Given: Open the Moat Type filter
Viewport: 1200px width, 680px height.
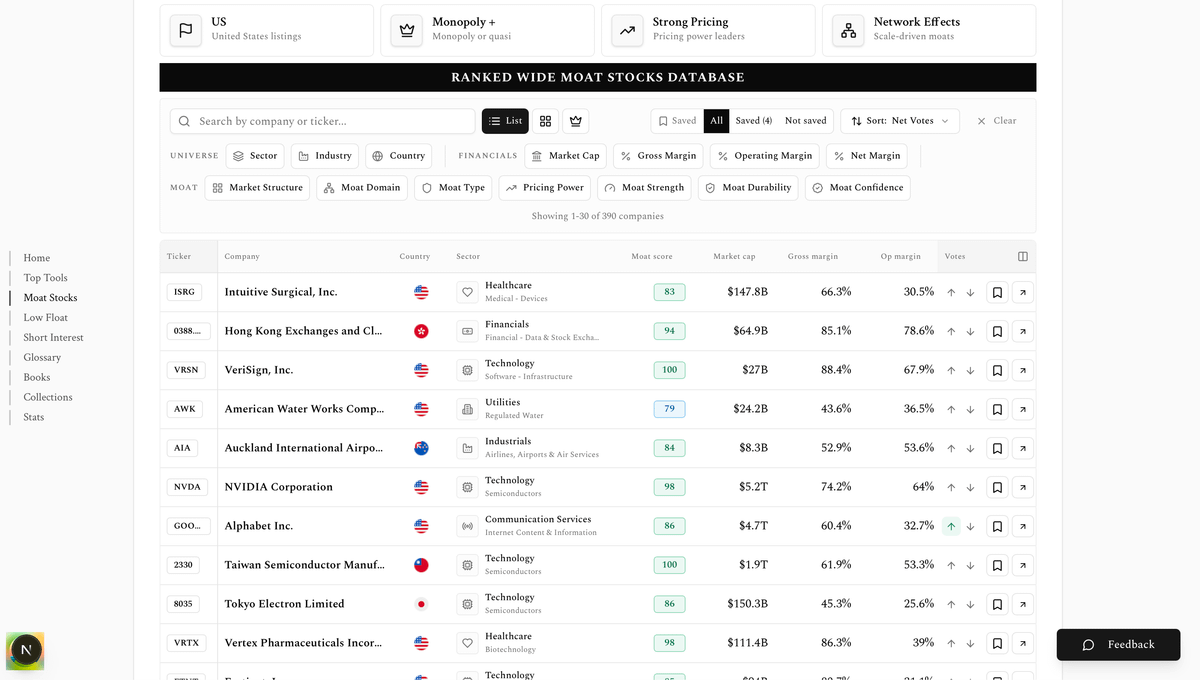Looking at the screenshot, I should (x=453, y=188).
